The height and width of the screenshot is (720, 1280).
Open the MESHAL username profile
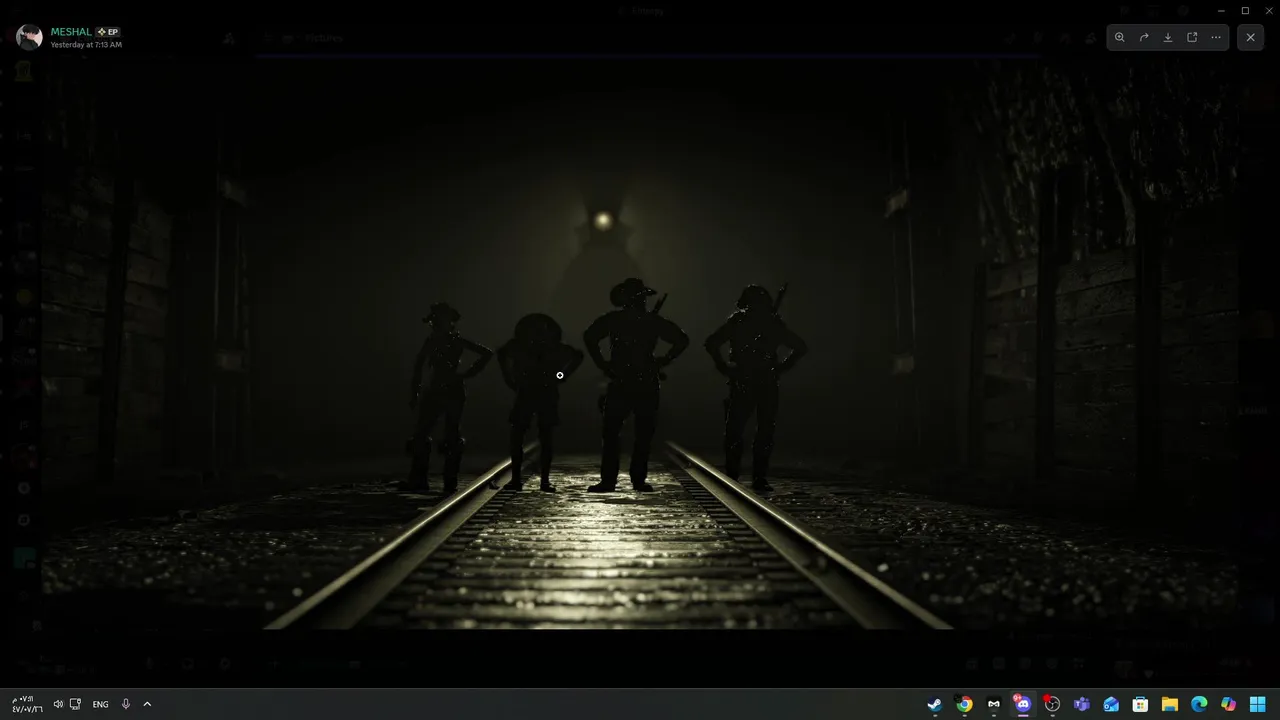click(x=71, y=32)
